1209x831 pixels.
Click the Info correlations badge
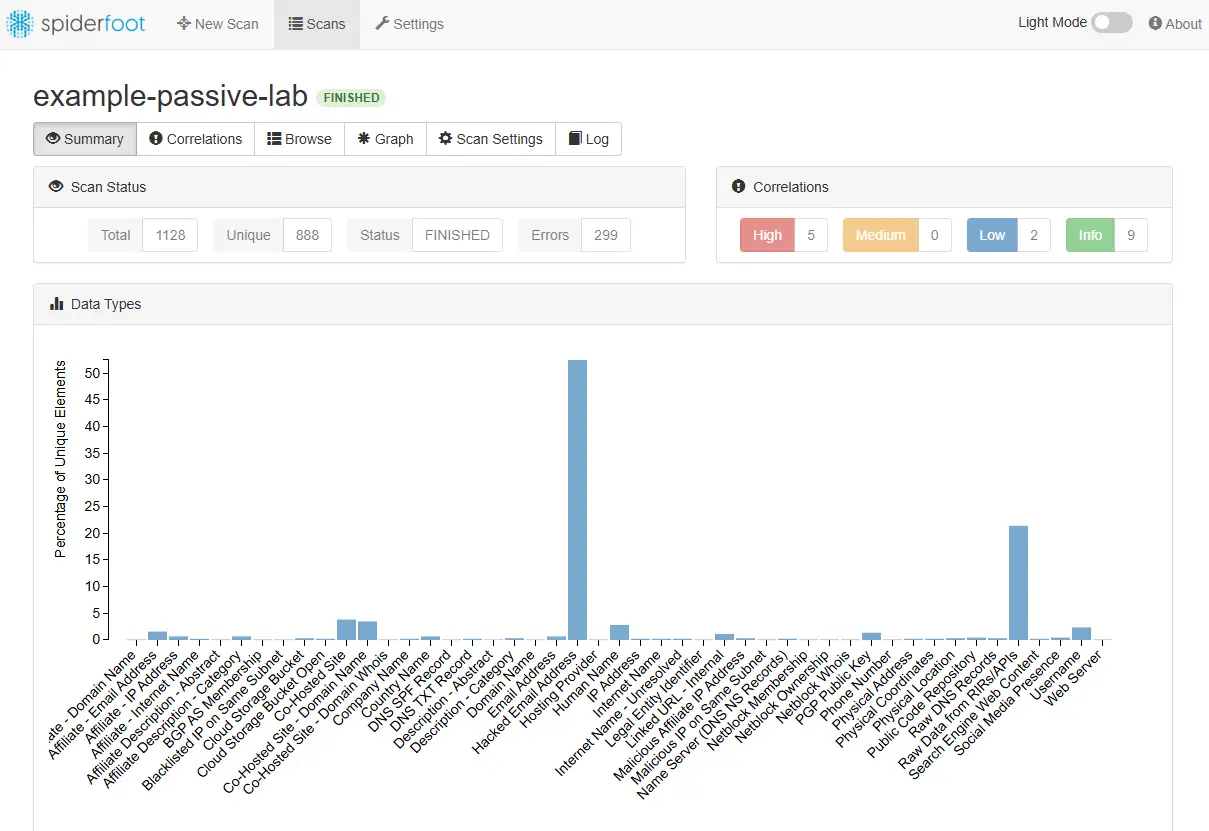(1090, 235)
